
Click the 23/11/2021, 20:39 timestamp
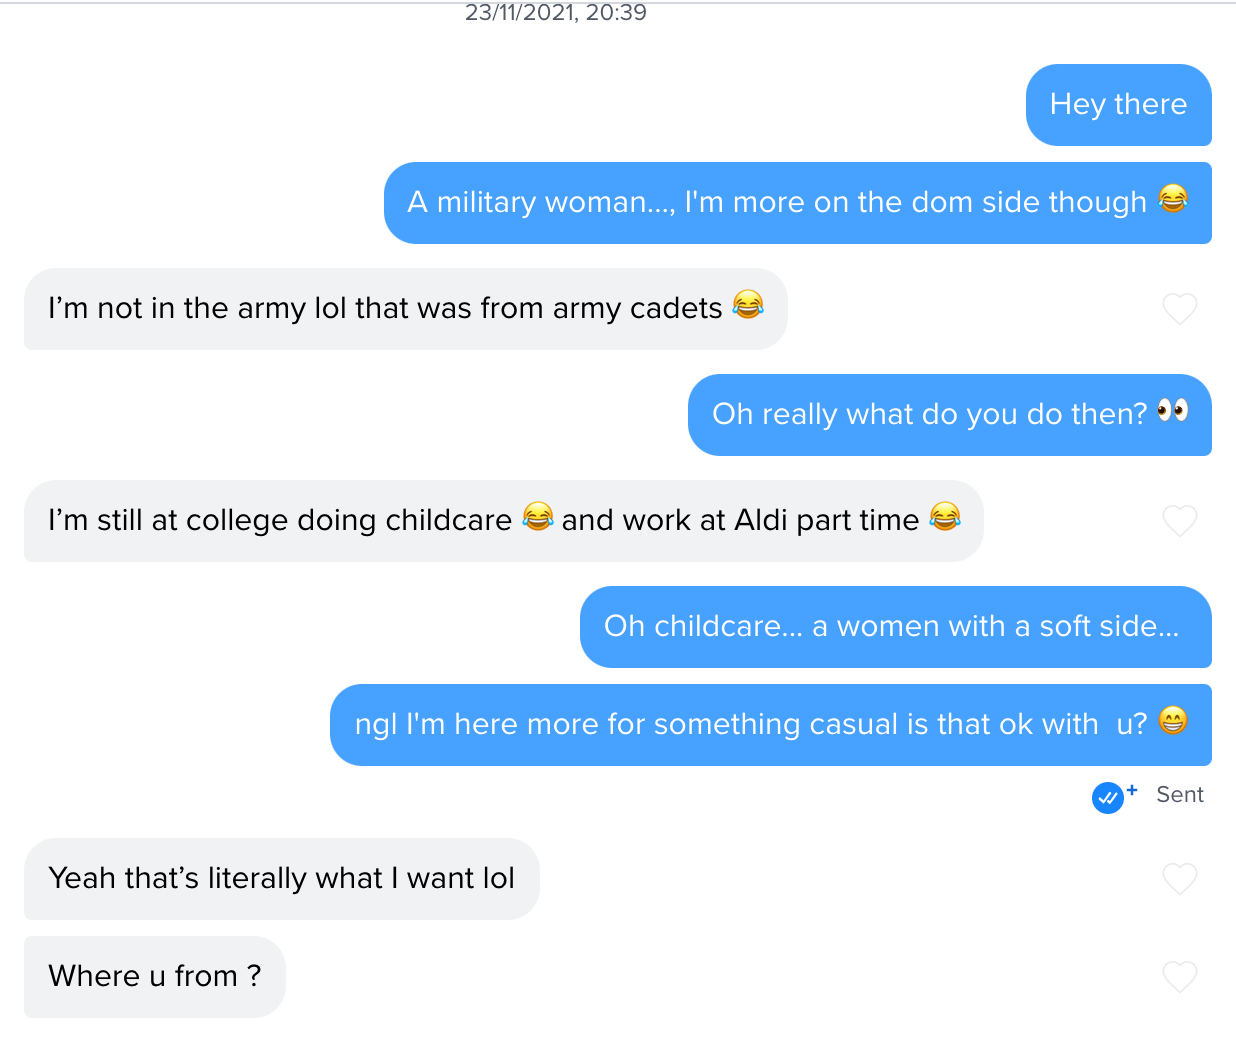(x=556, y=13)
